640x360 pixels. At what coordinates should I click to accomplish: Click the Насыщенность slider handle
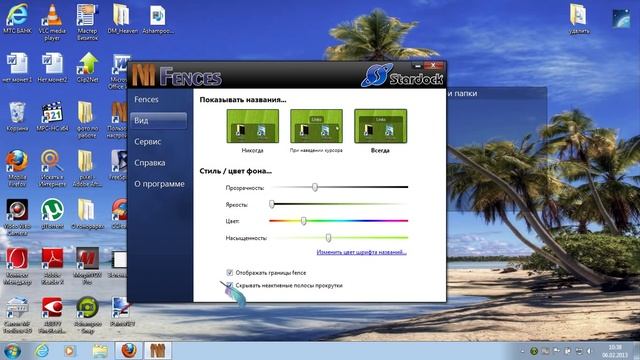329,238
